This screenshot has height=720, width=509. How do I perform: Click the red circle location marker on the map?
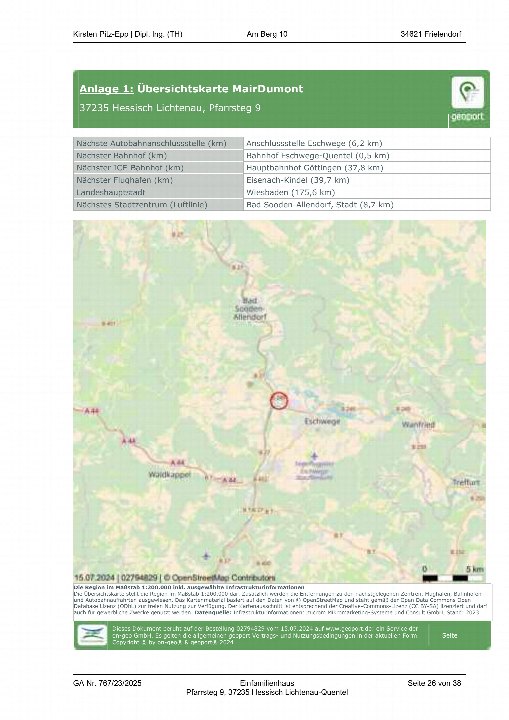tap(279, 400)
